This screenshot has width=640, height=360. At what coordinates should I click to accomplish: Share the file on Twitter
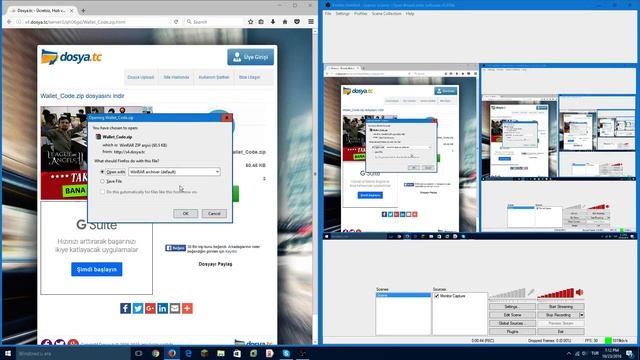(x=138, y=308)
